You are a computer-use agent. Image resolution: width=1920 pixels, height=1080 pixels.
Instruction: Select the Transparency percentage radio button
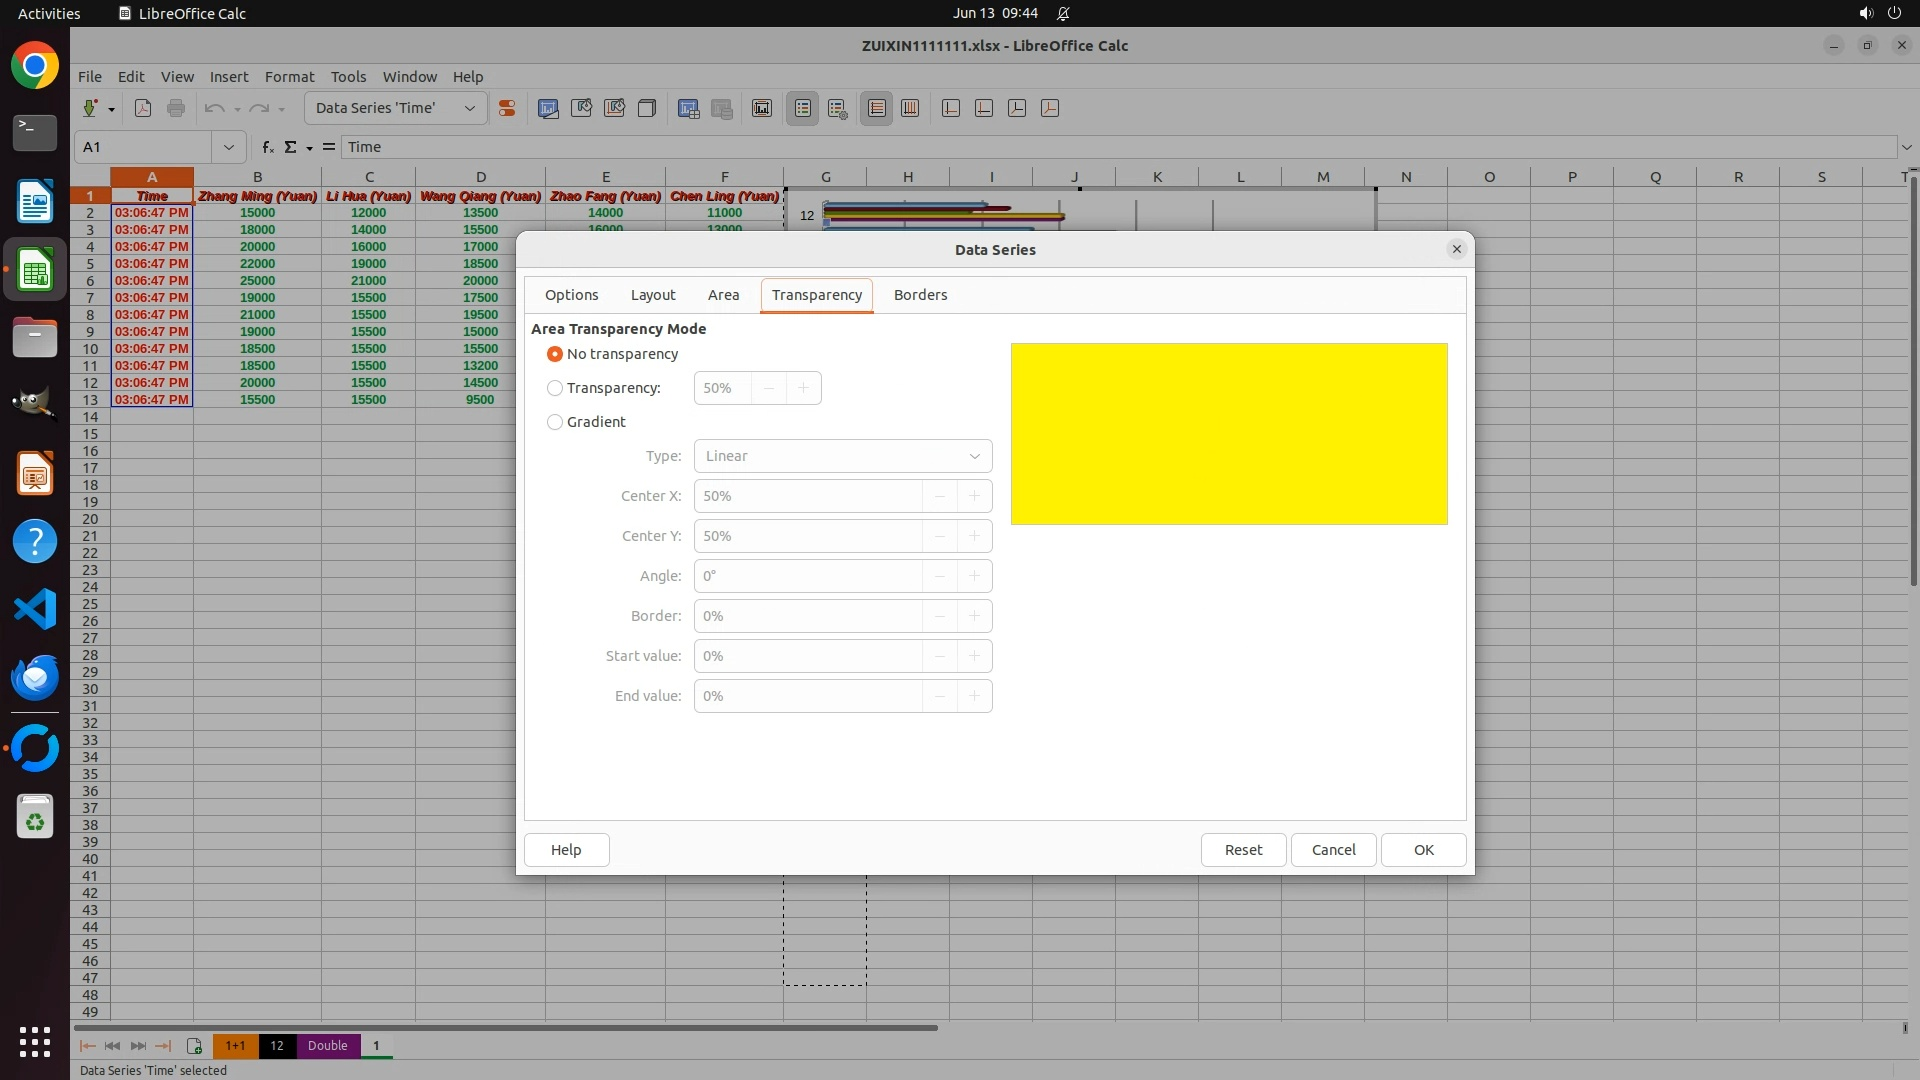[555, 388]
